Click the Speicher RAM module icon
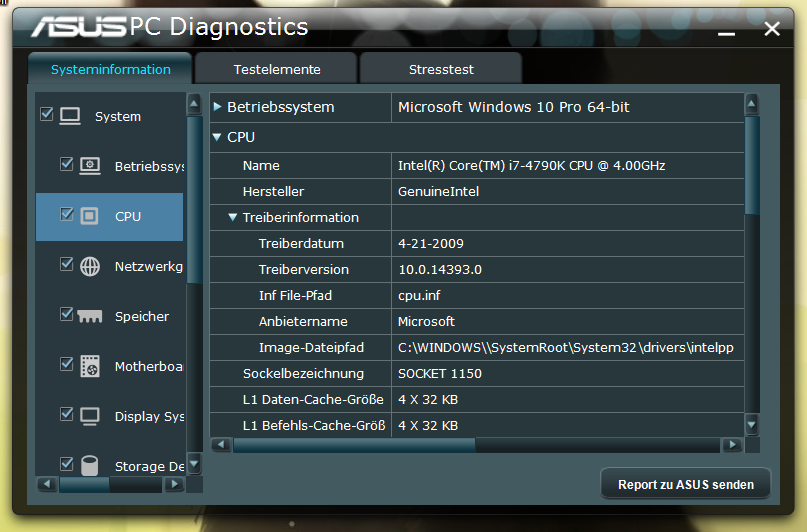 pos(90,316)
